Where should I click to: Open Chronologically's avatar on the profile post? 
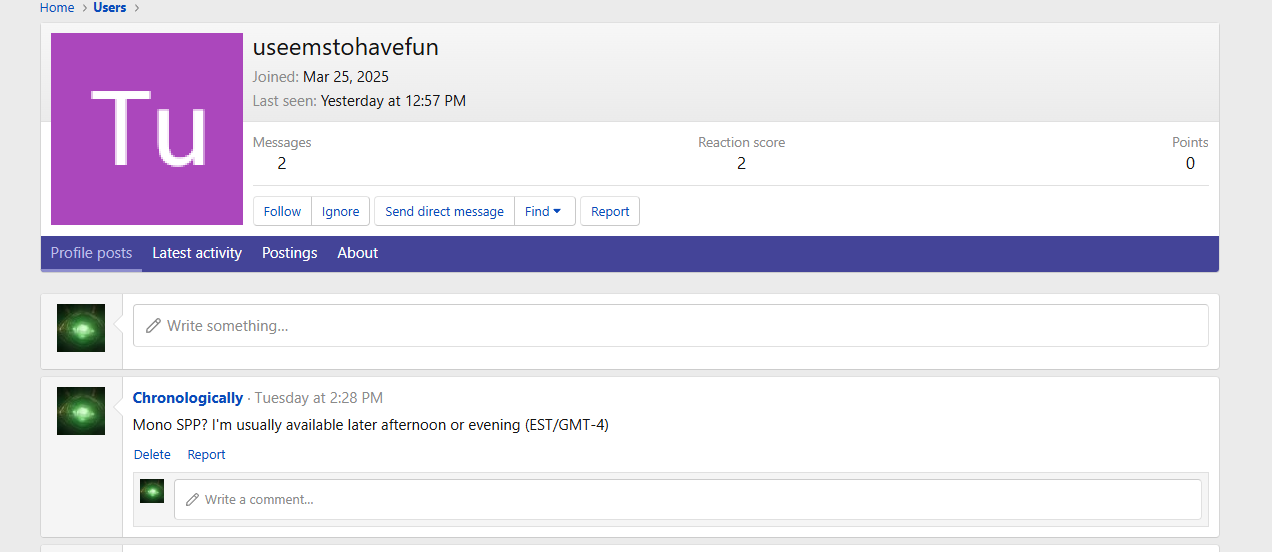coord(81,411)
